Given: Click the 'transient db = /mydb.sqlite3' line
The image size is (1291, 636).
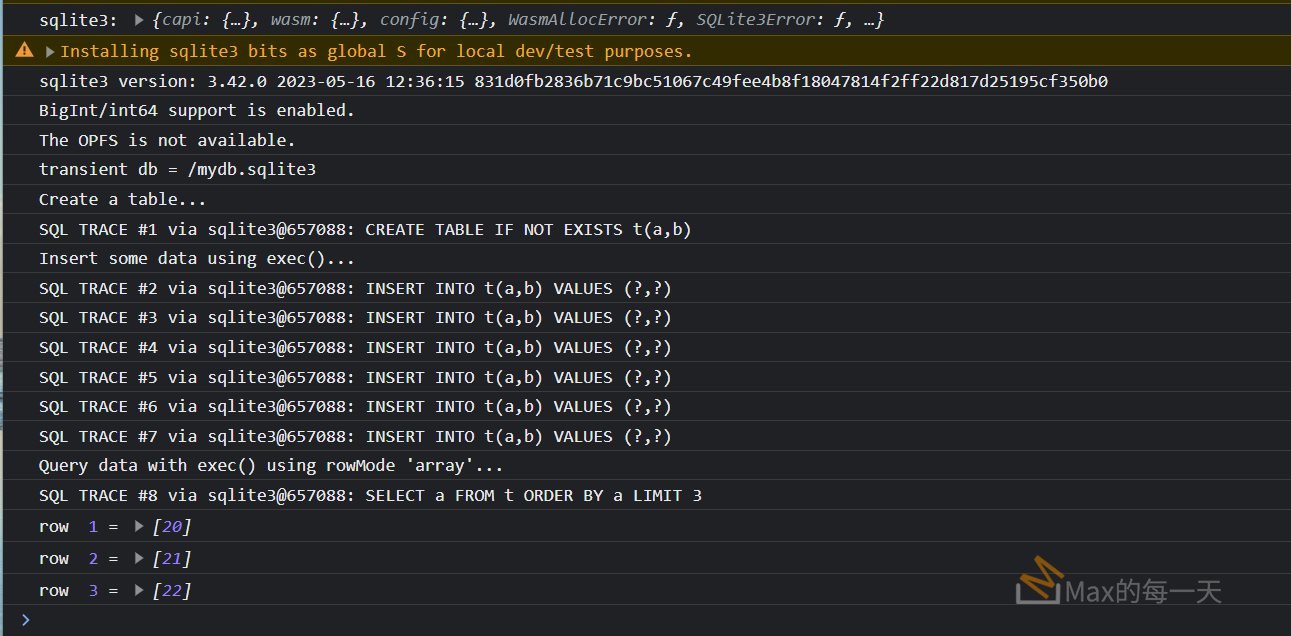Looking at the screenshot, I should click(177, 169).
